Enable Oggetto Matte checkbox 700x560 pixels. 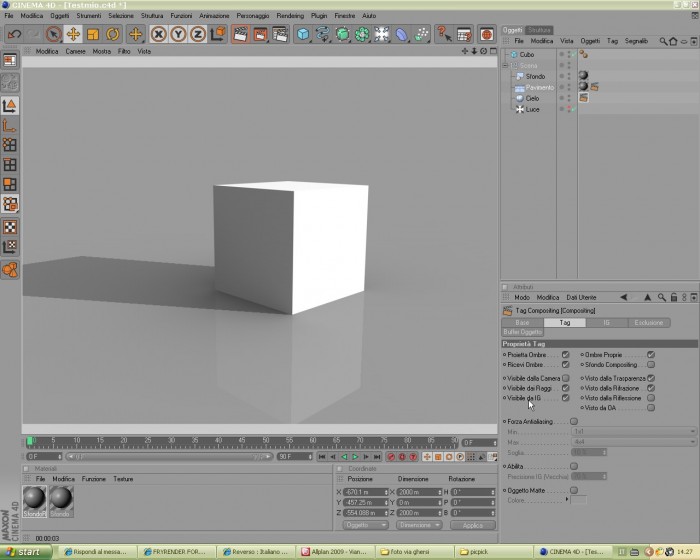point(574,490)
